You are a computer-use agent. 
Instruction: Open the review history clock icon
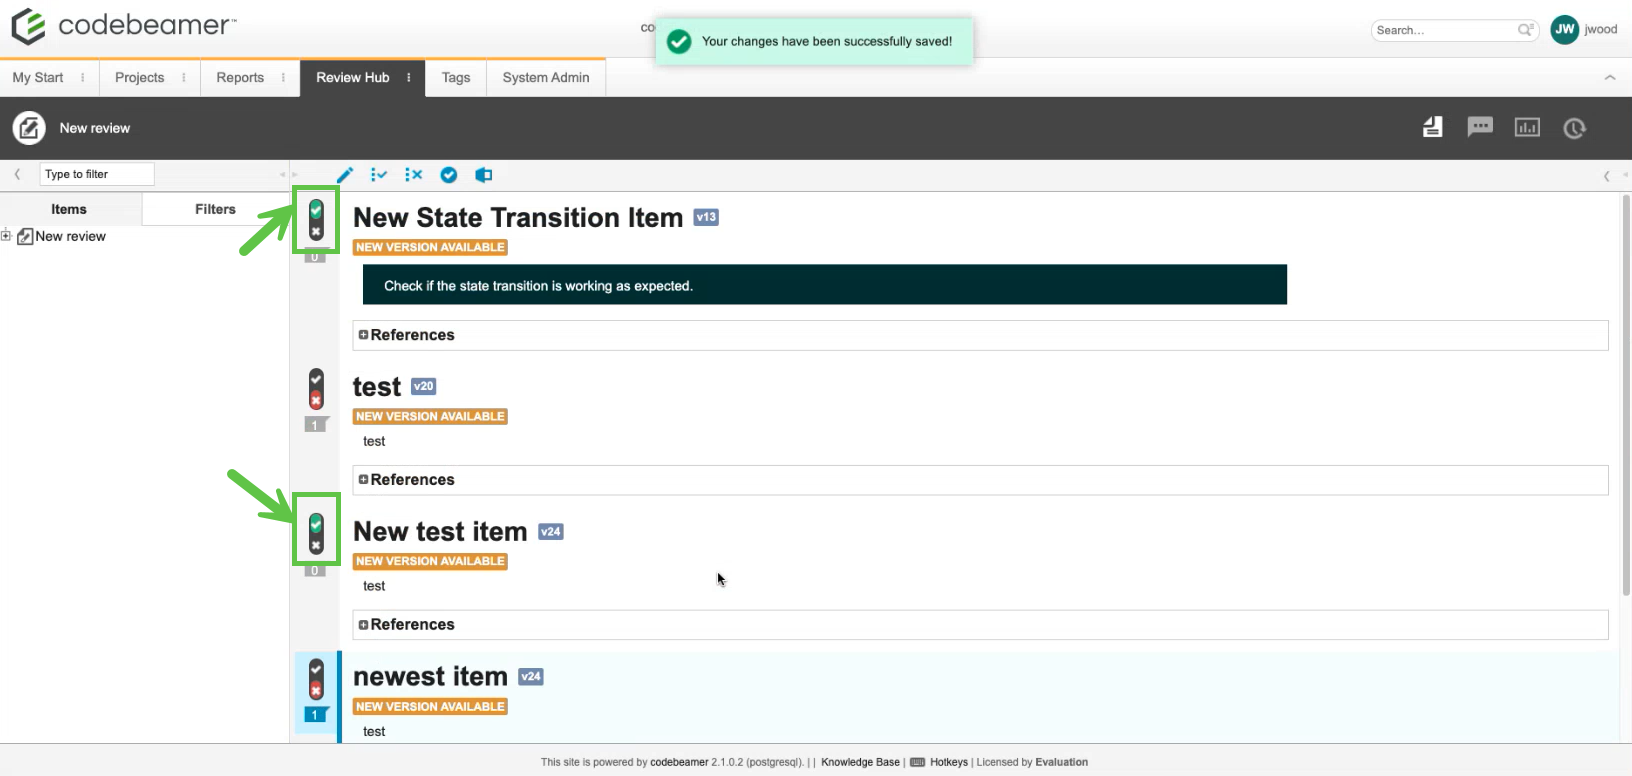(x=1574, y=128)
